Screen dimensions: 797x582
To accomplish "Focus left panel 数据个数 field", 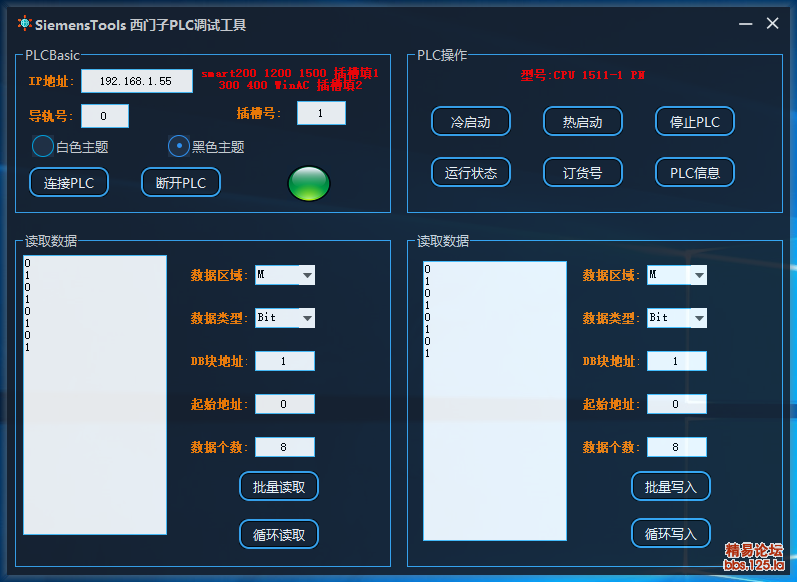I will point(285,447).
